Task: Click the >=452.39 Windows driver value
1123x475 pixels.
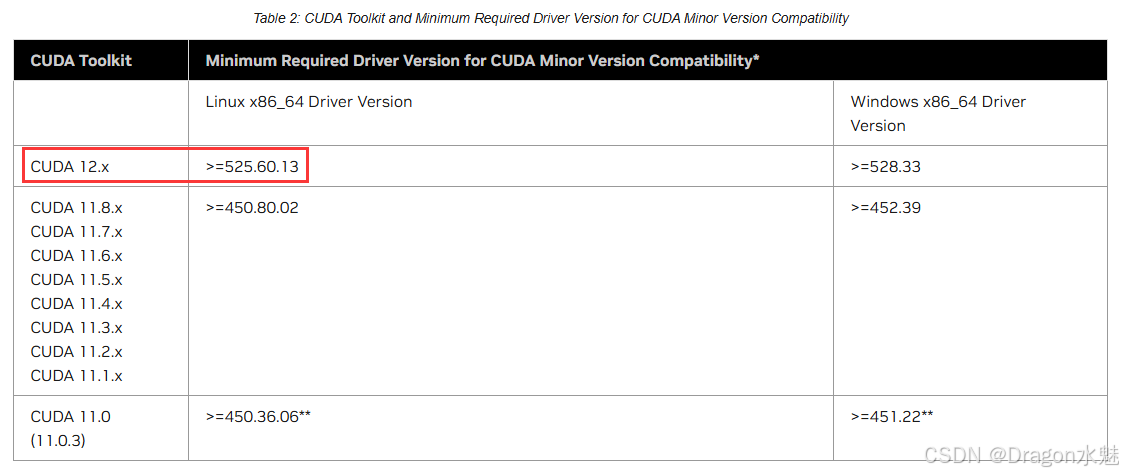Action: coord(885,208)
